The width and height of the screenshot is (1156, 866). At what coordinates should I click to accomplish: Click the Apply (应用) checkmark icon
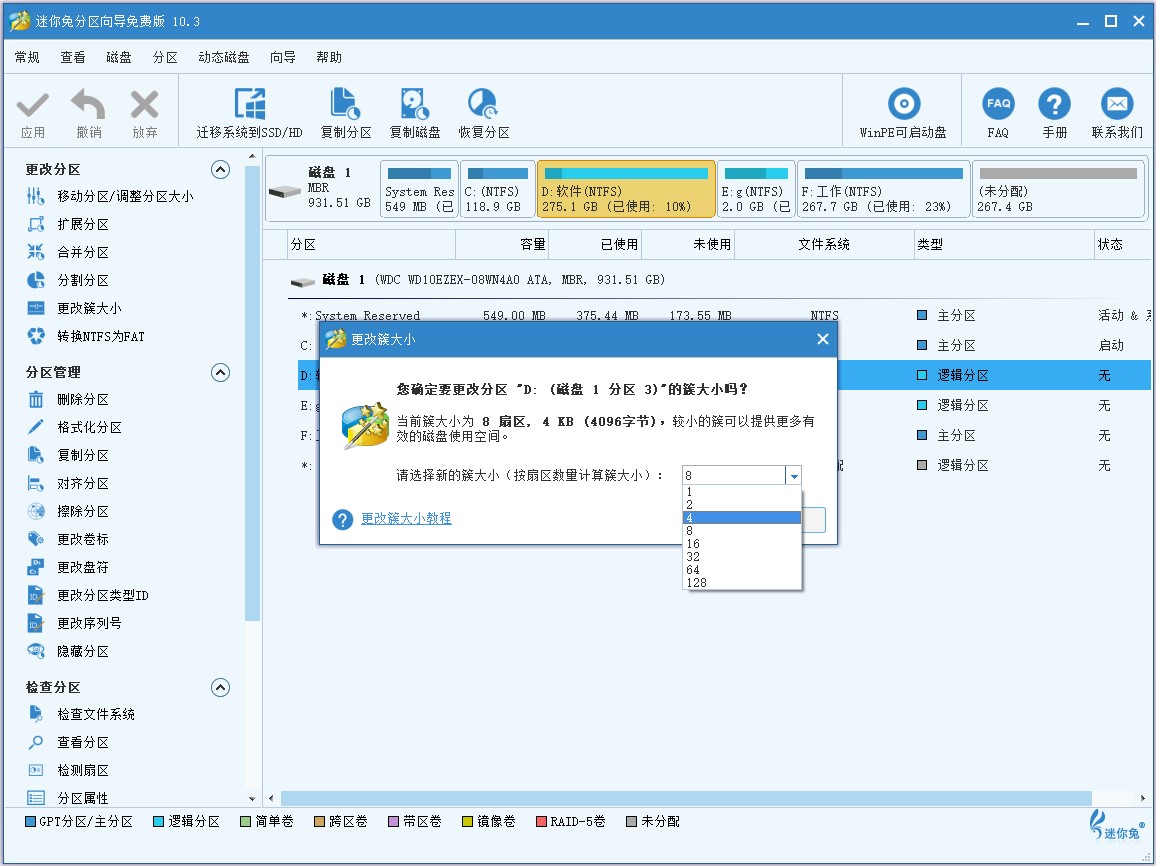[32, 105]
